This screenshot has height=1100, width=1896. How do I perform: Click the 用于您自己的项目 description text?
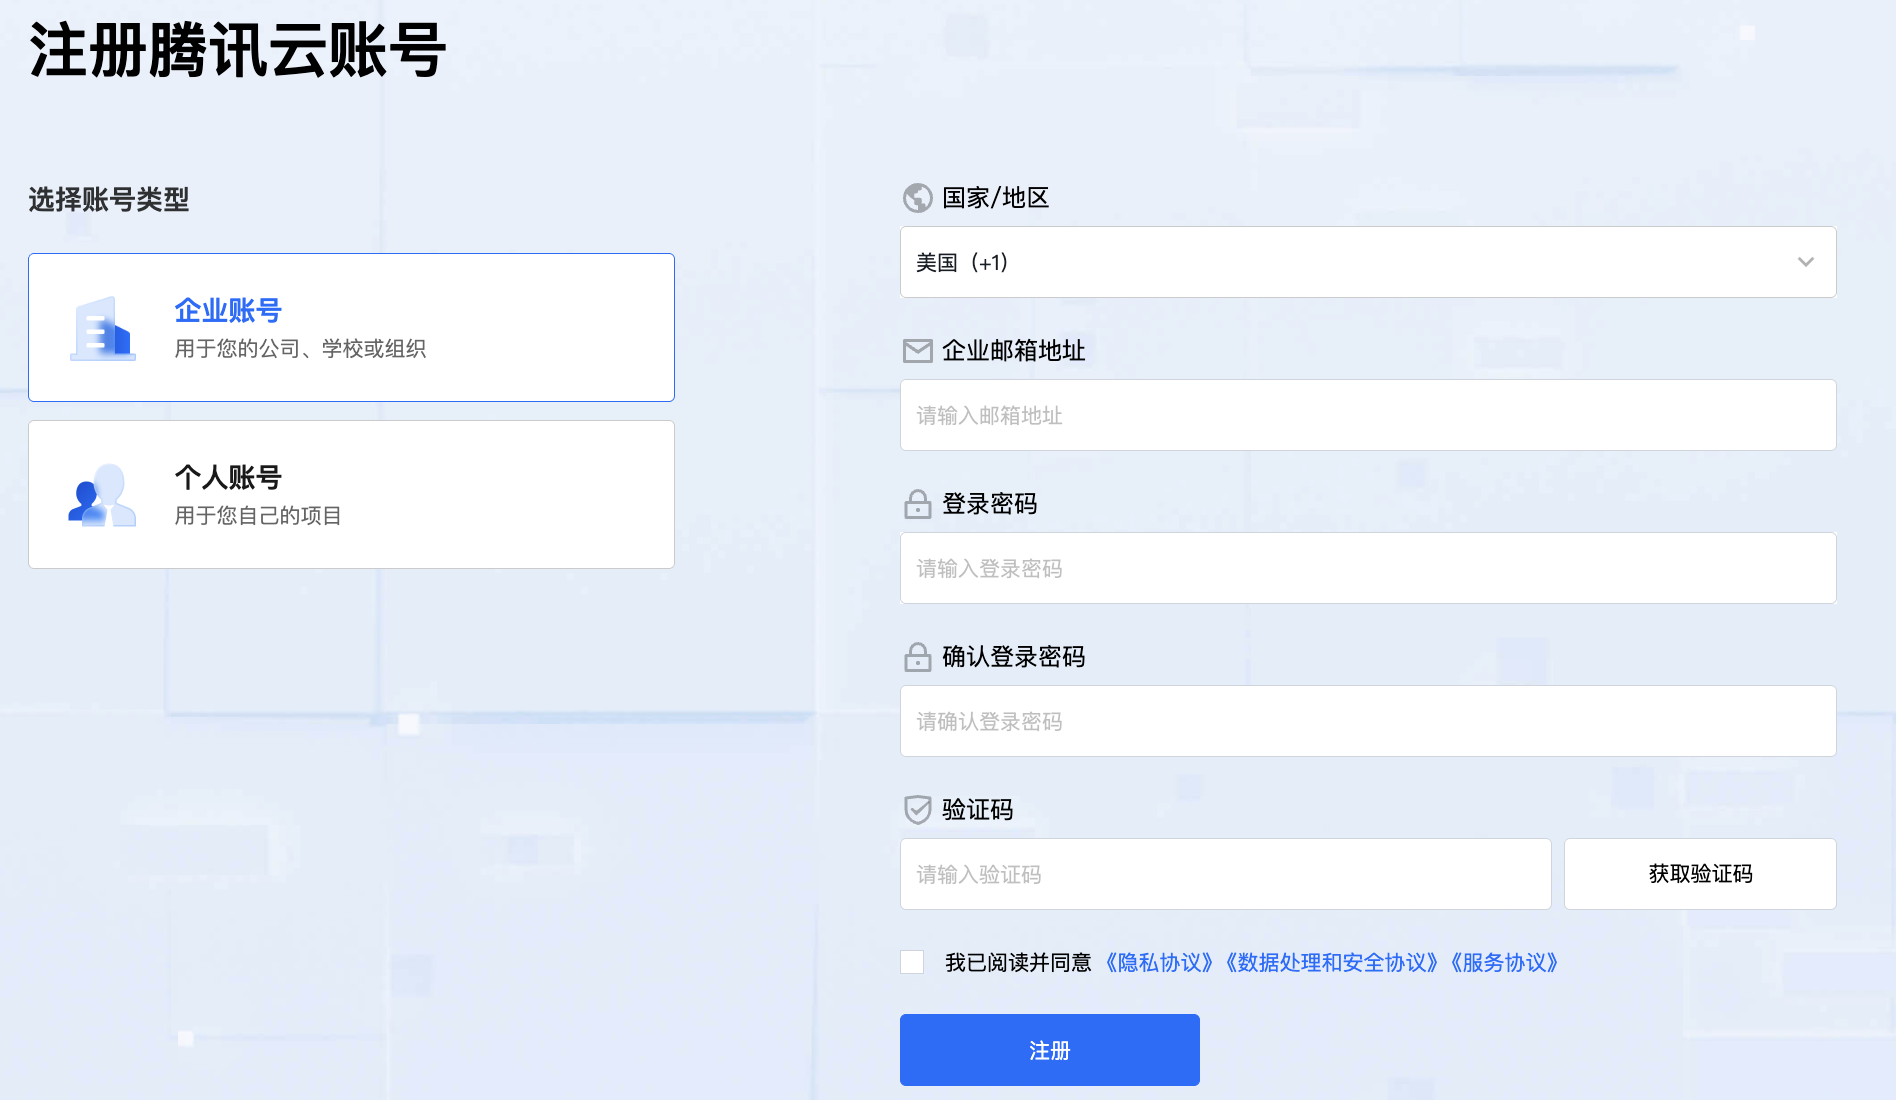click(258, 516)
